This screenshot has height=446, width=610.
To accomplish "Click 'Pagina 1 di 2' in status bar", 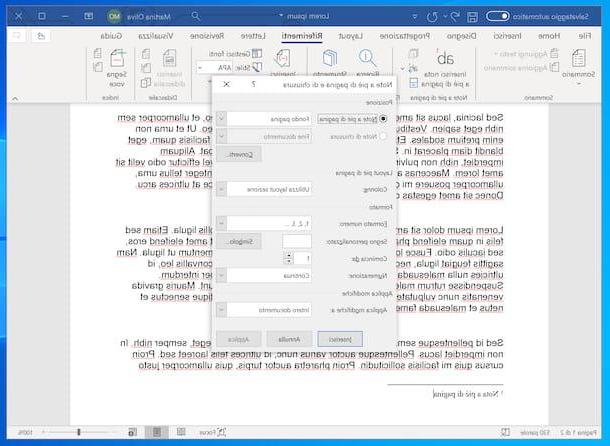I will click(578, 432).
